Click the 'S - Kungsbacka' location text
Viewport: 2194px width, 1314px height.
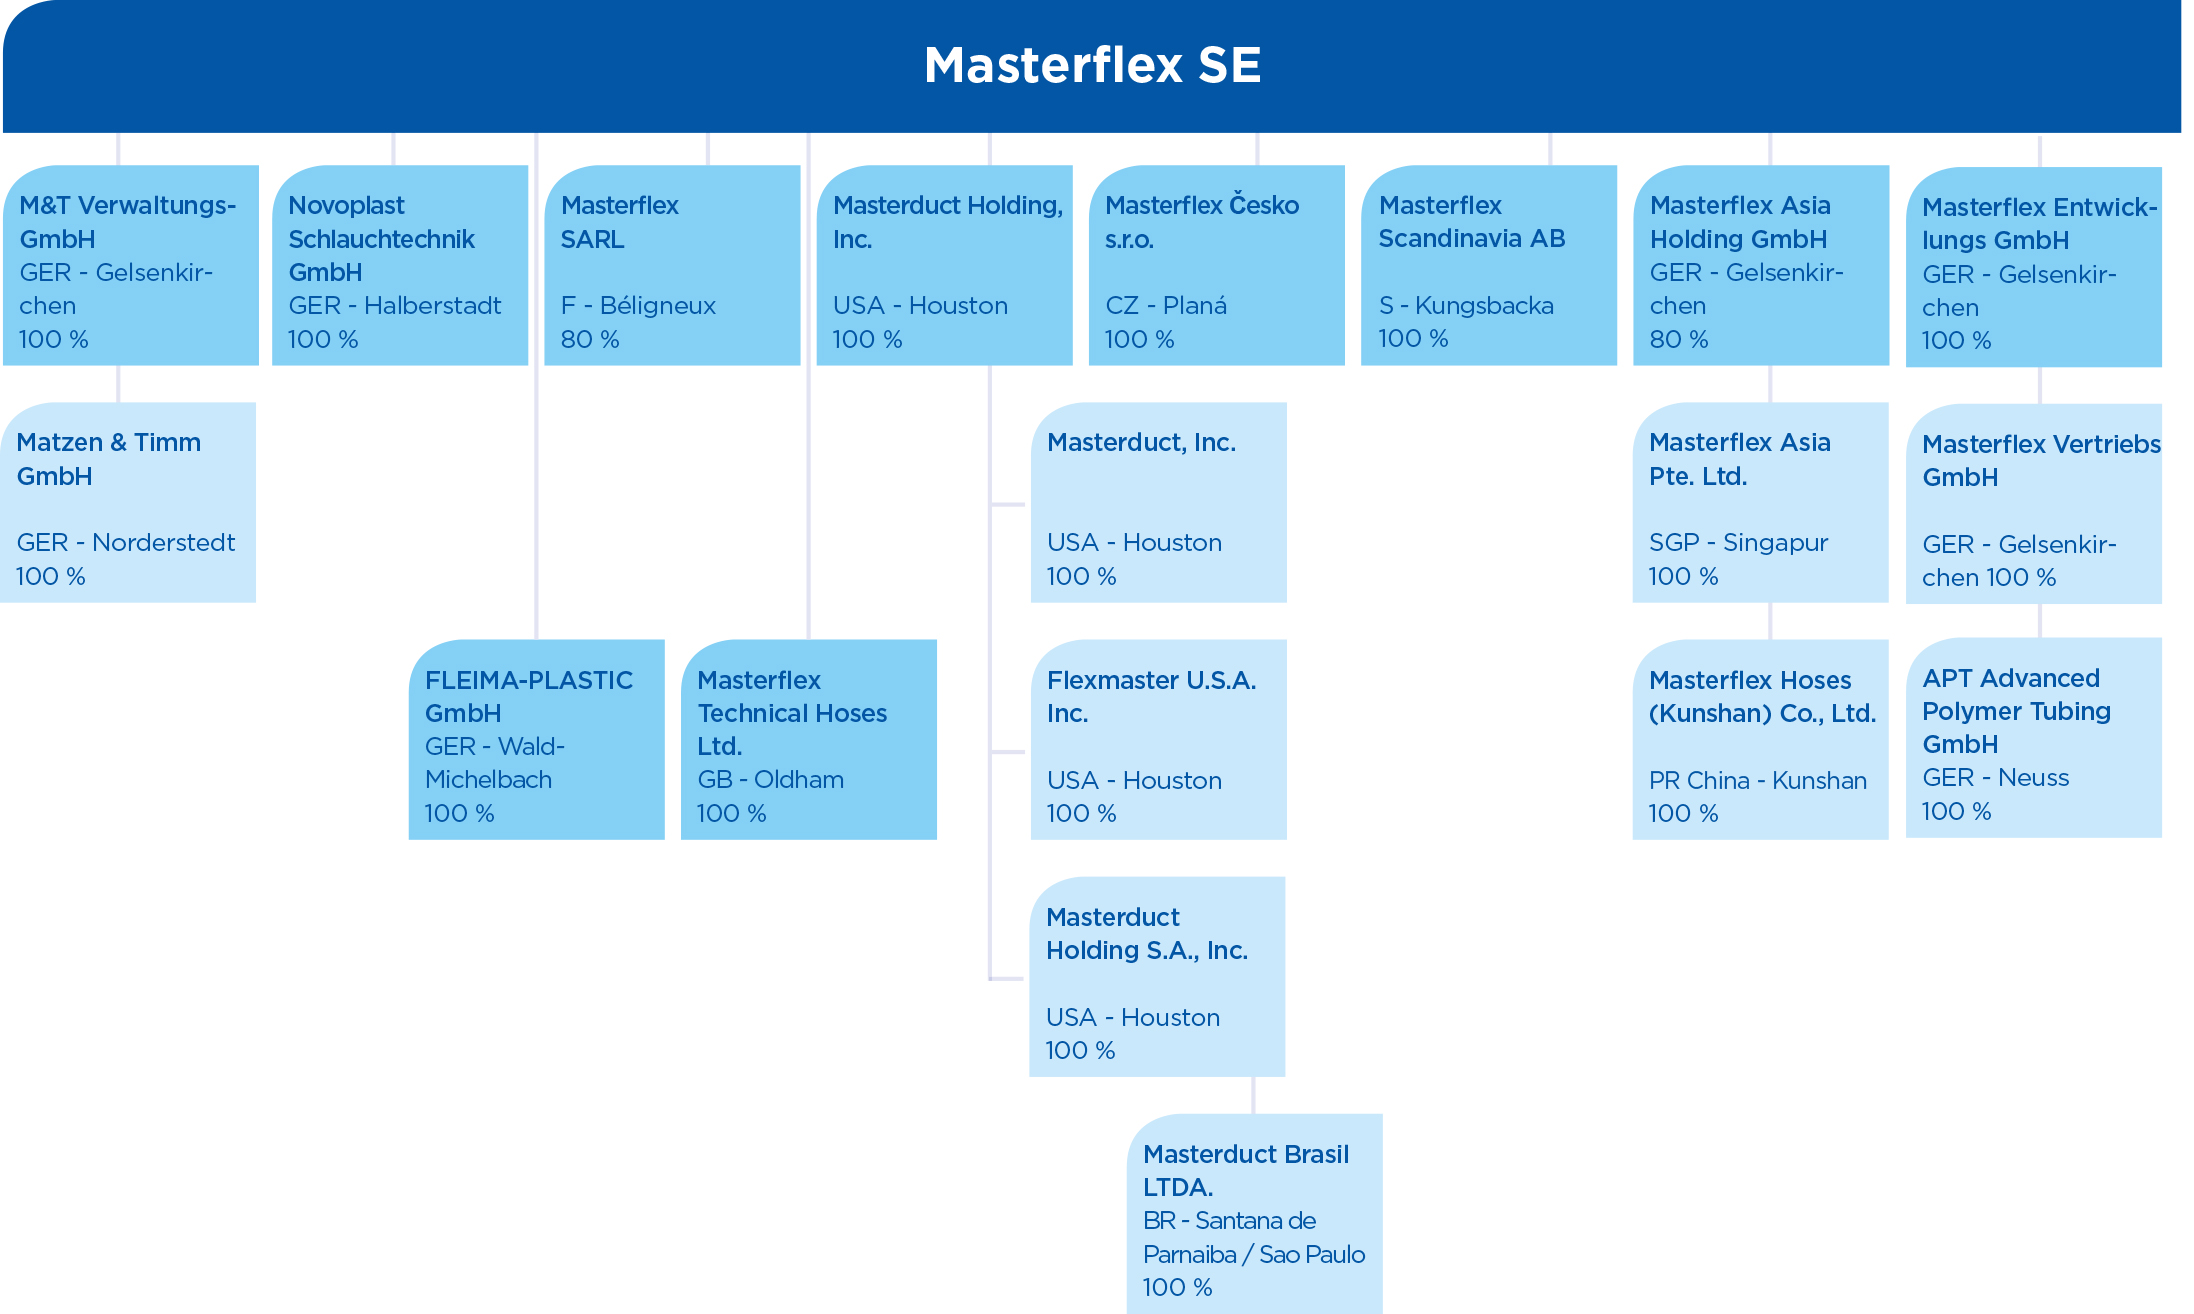pyautogui.click(x=1466, y=305)
